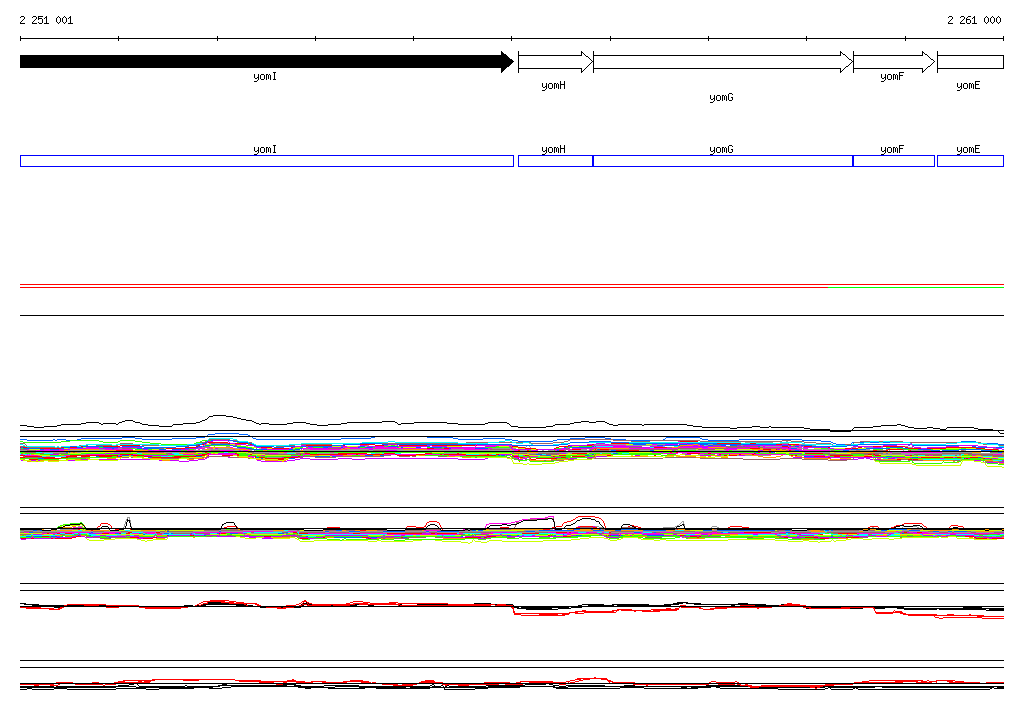The height and width of the screenshot is (714, 1024).
Task: Click yomF label above blue rectangle
Action: (x=892, y=150)
